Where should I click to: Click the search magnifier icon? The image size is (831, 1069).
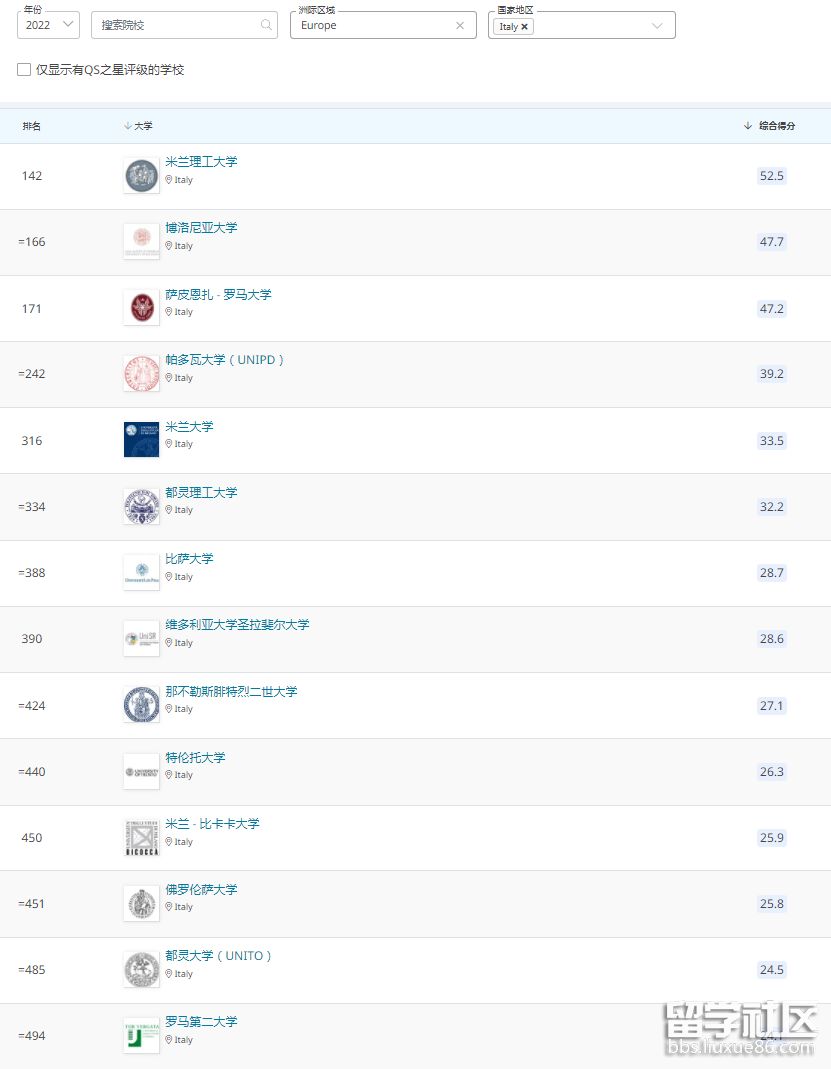click(x=266, y=26)
